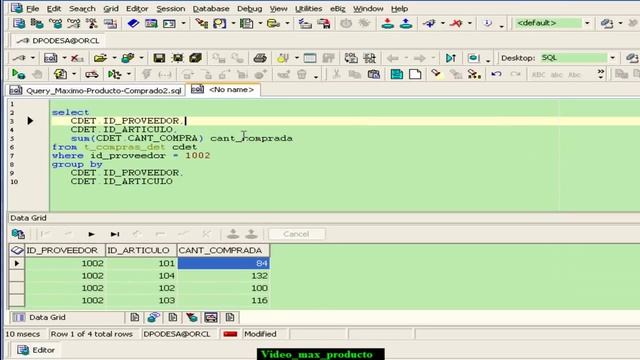Click the trace/DBMS output tab icon with cylinders

pos(153,317)
